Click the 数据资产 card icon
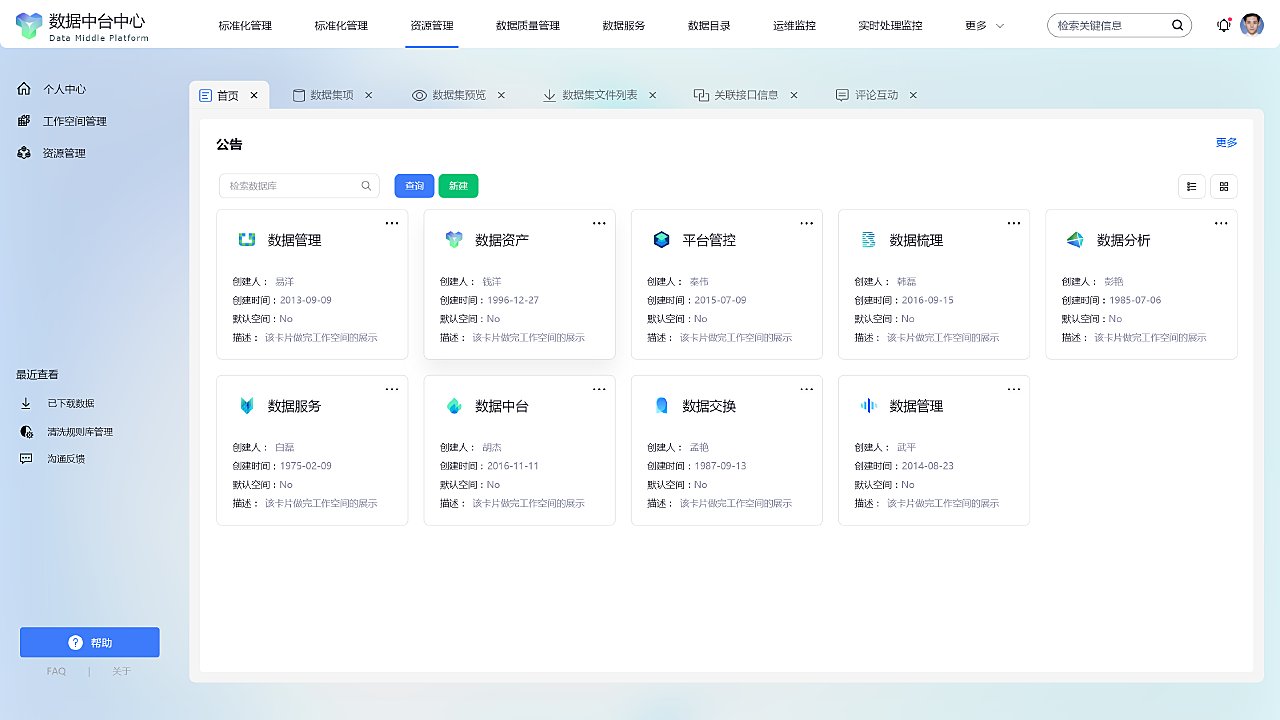Image resolution: width=1280 pixels, height=720 pixels. (454, 240)
